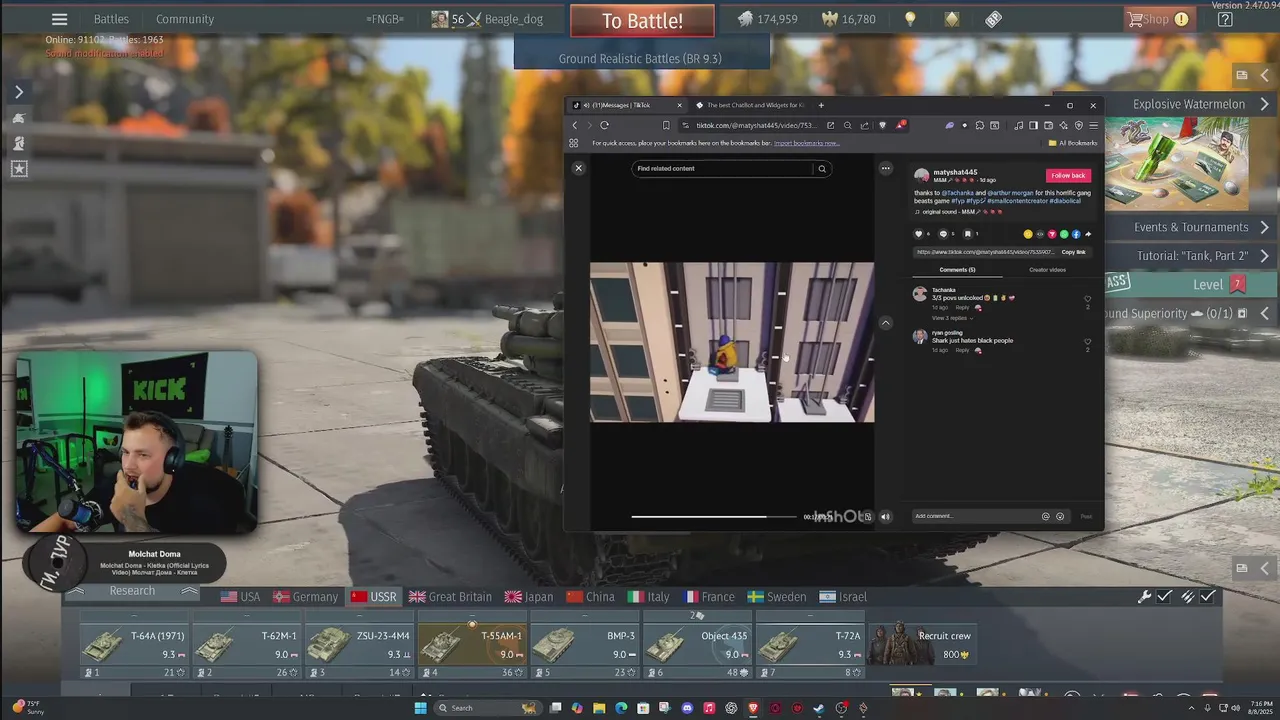Select the Sweden nation tab
Viewport: 1280px width, 720px height.
[777, 597]
